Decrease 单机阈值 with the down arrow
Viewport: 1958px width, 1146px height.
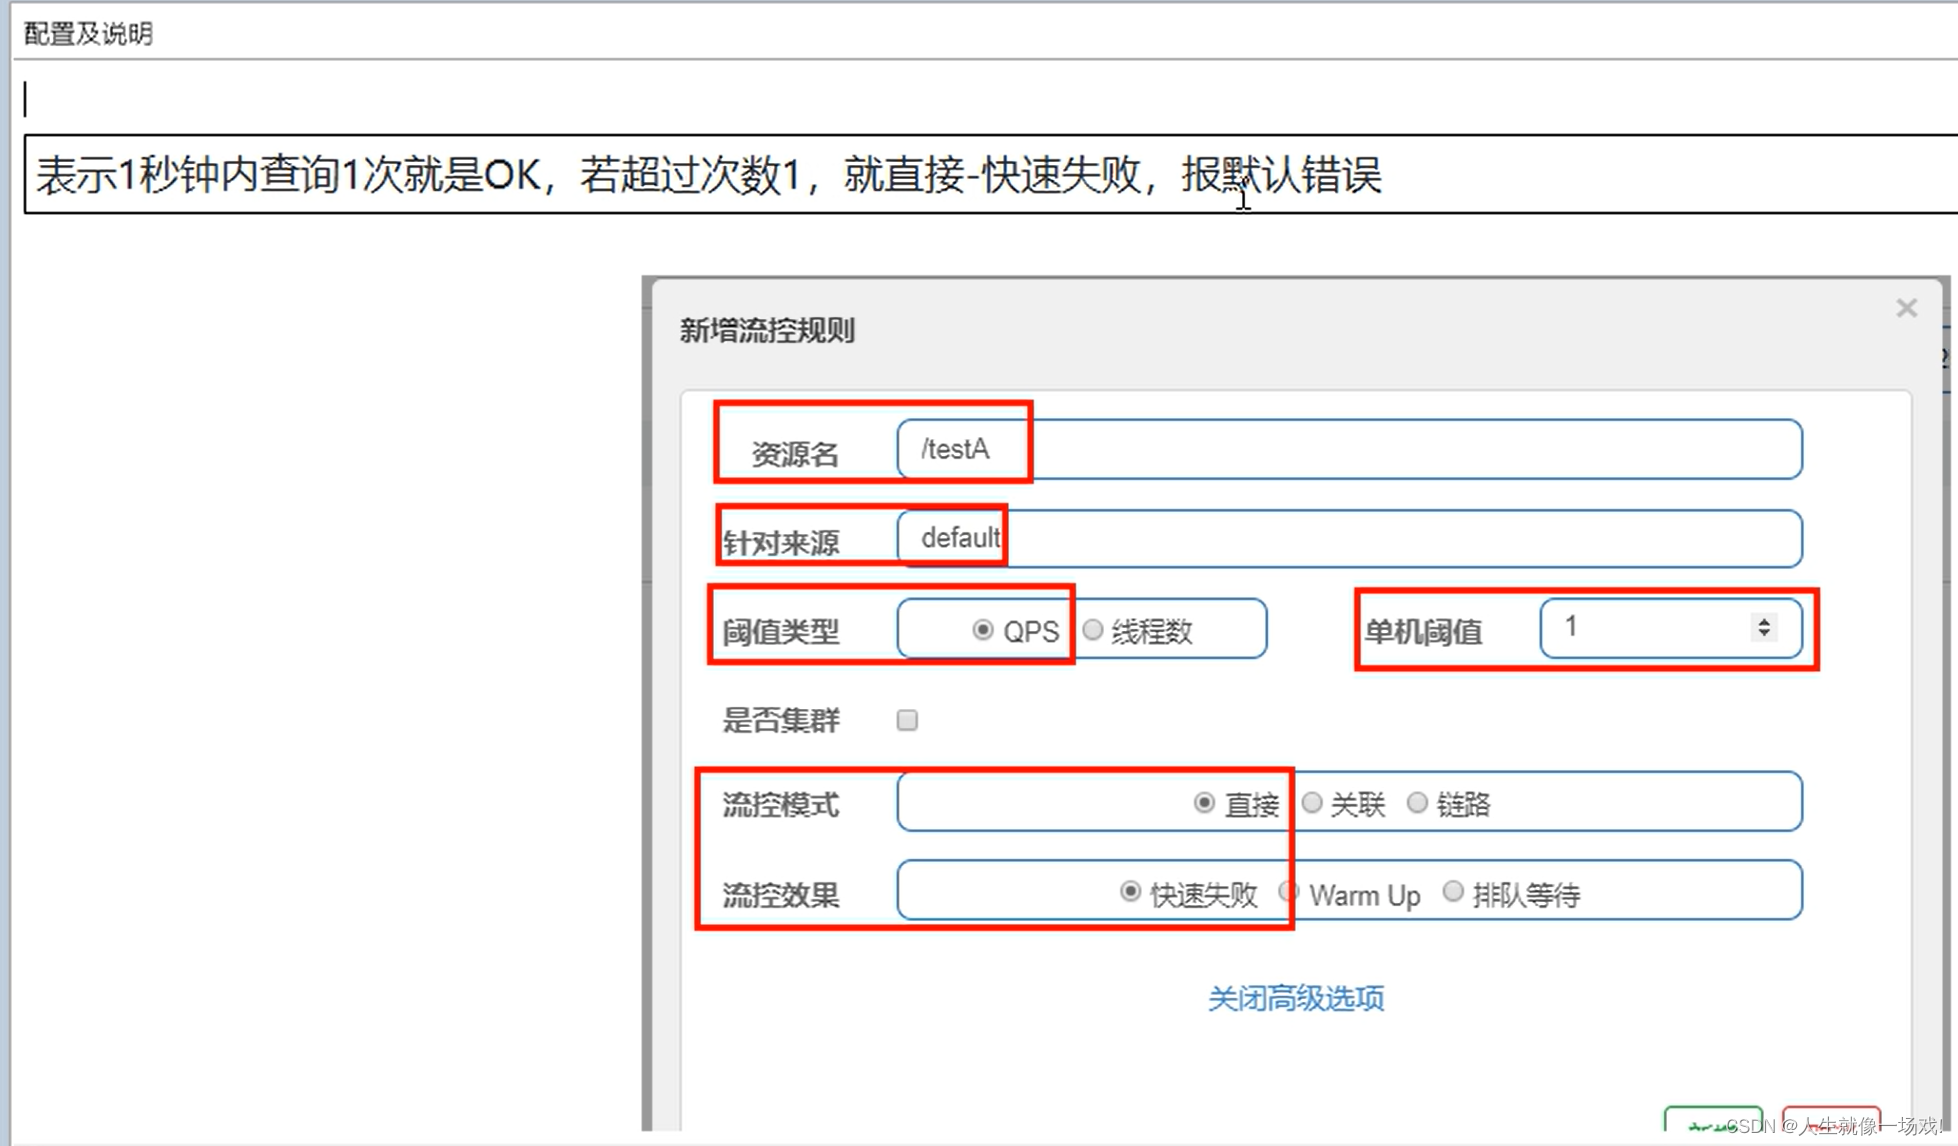1764,634
